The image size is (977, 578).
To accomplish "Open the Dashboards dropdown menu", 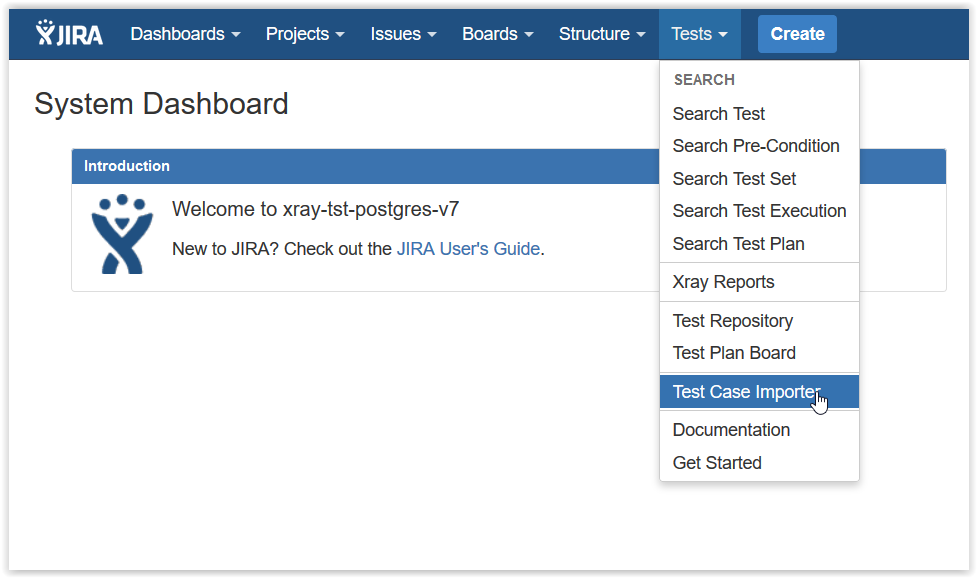I will pos(185,34).
